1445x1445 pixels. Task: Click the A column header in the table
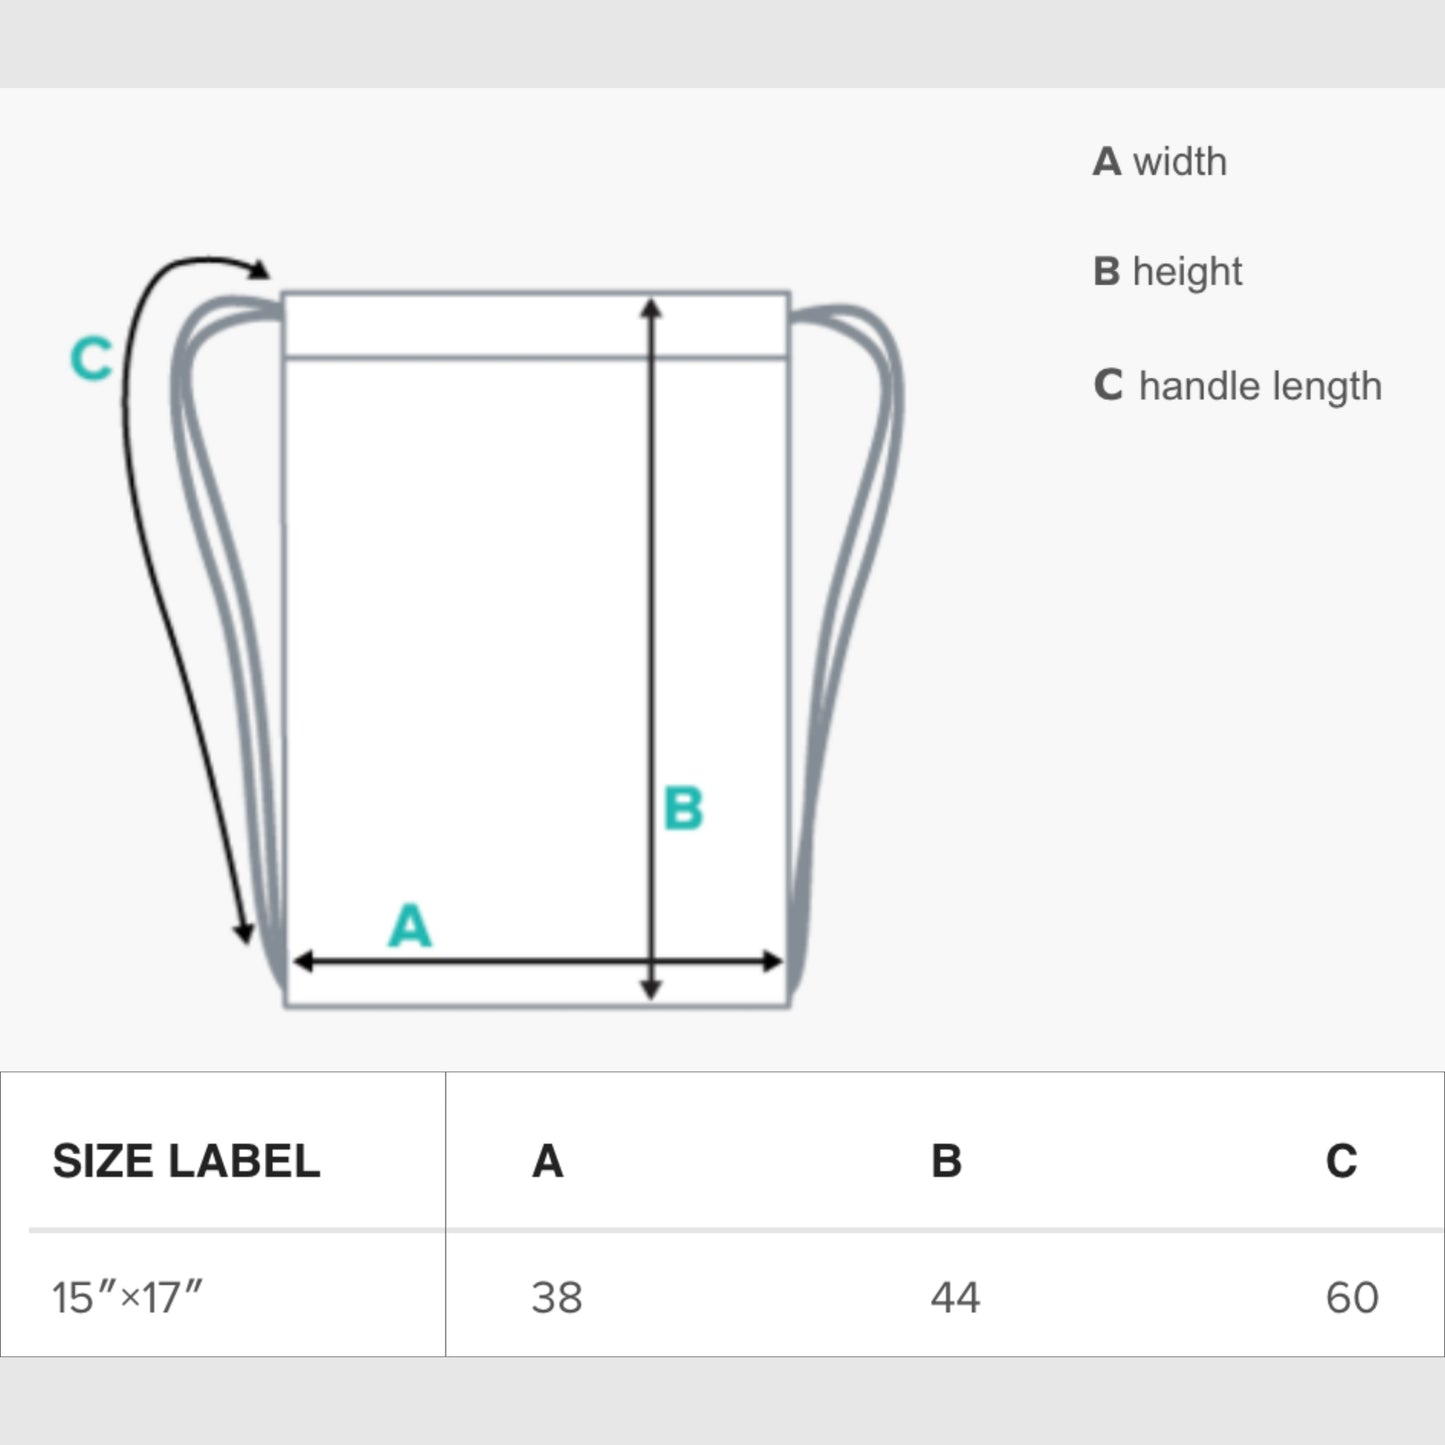point(547,1161)
